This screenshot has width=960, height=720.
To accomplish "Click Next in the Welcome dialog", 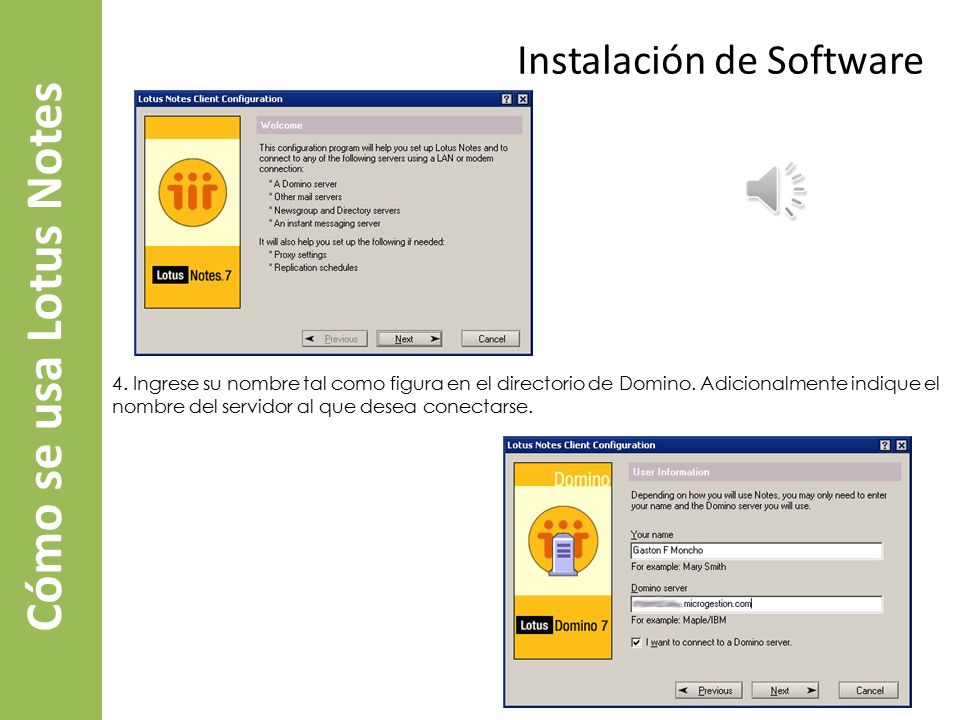I will (x=410, y=339).
